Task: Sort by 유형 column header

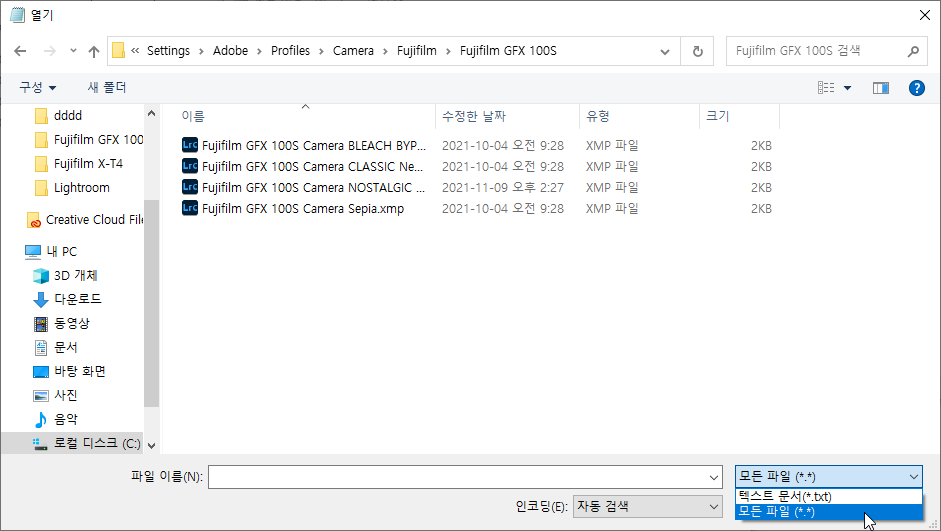Action: coord(598,116)
